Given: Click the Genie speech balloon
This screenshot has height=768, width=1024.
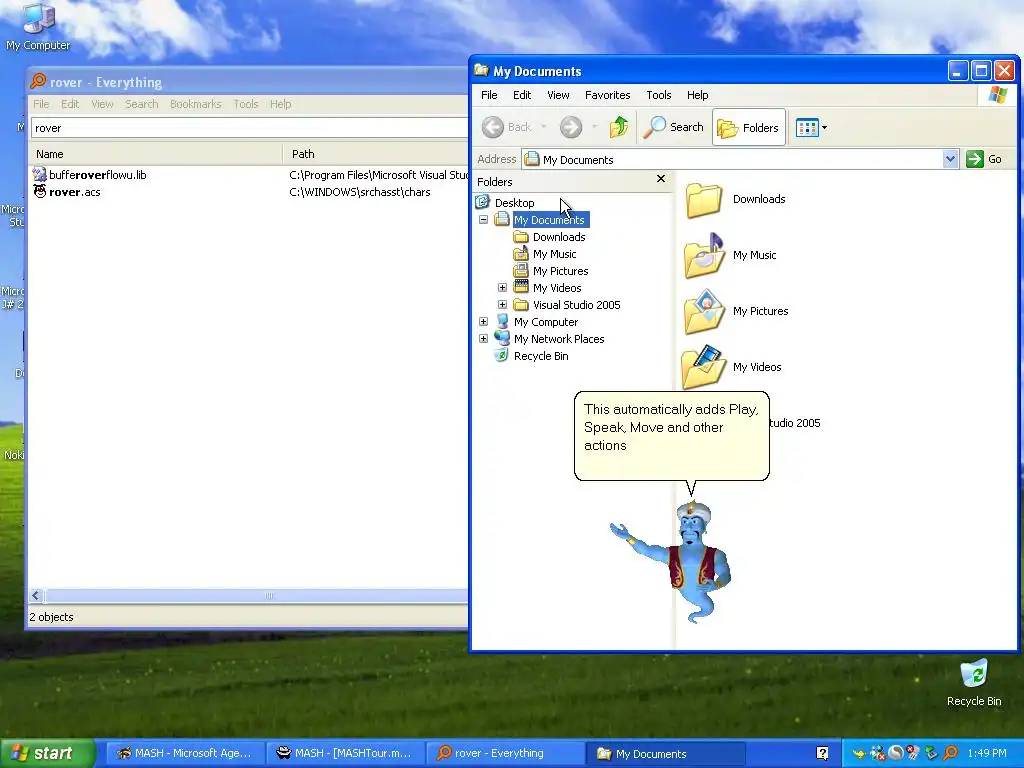Looking at the screenshot, I should 671,436.
